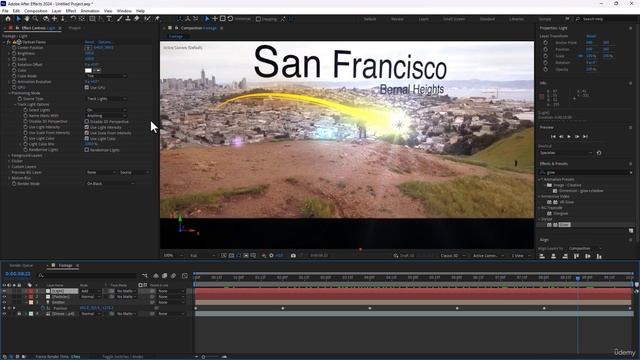Select the Rectangle shape tool
The width and height of the screenshot is (640, 360).
[x=92, y=19]
